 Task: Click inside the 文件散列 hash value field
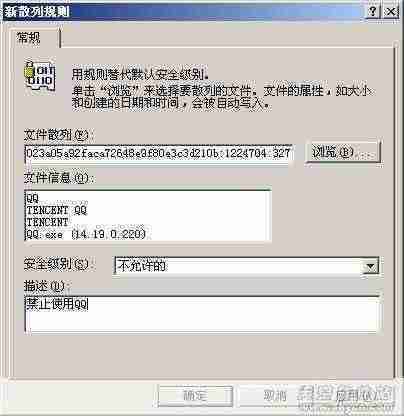point(159,154)
